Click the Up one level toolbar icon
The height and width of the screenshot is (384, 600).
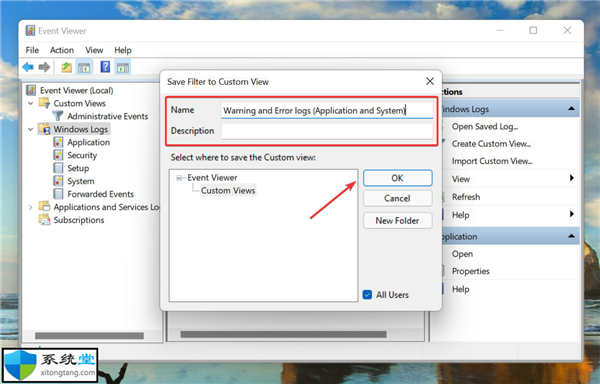coord(67,68)
